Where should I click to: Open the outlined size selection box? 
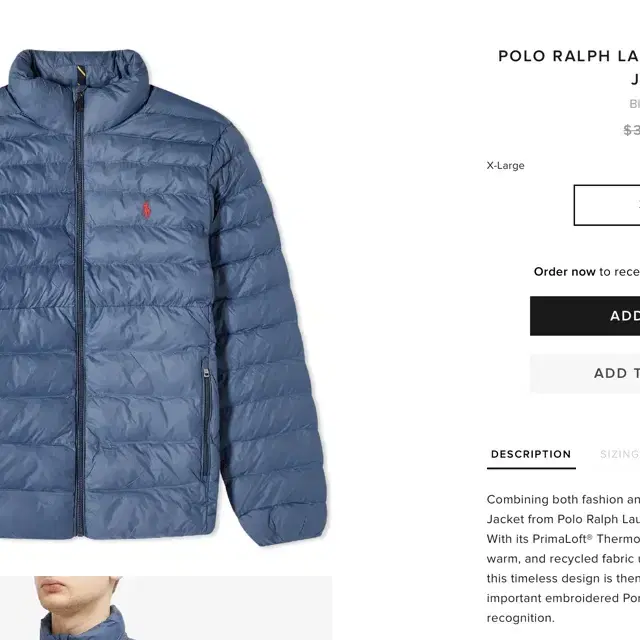pos(607,205)
